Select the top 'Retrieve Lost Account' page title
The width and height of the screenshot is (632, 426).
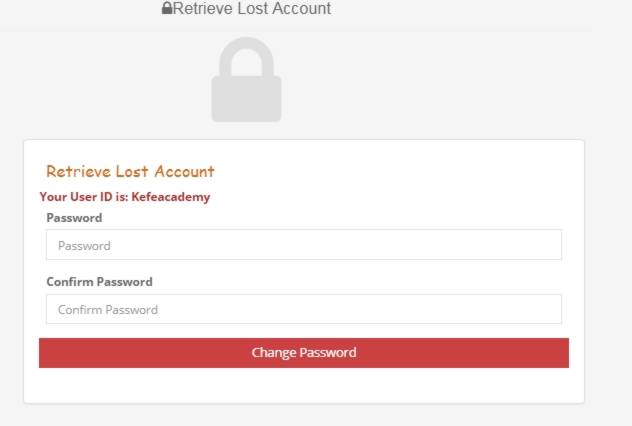tap(251, 9)
